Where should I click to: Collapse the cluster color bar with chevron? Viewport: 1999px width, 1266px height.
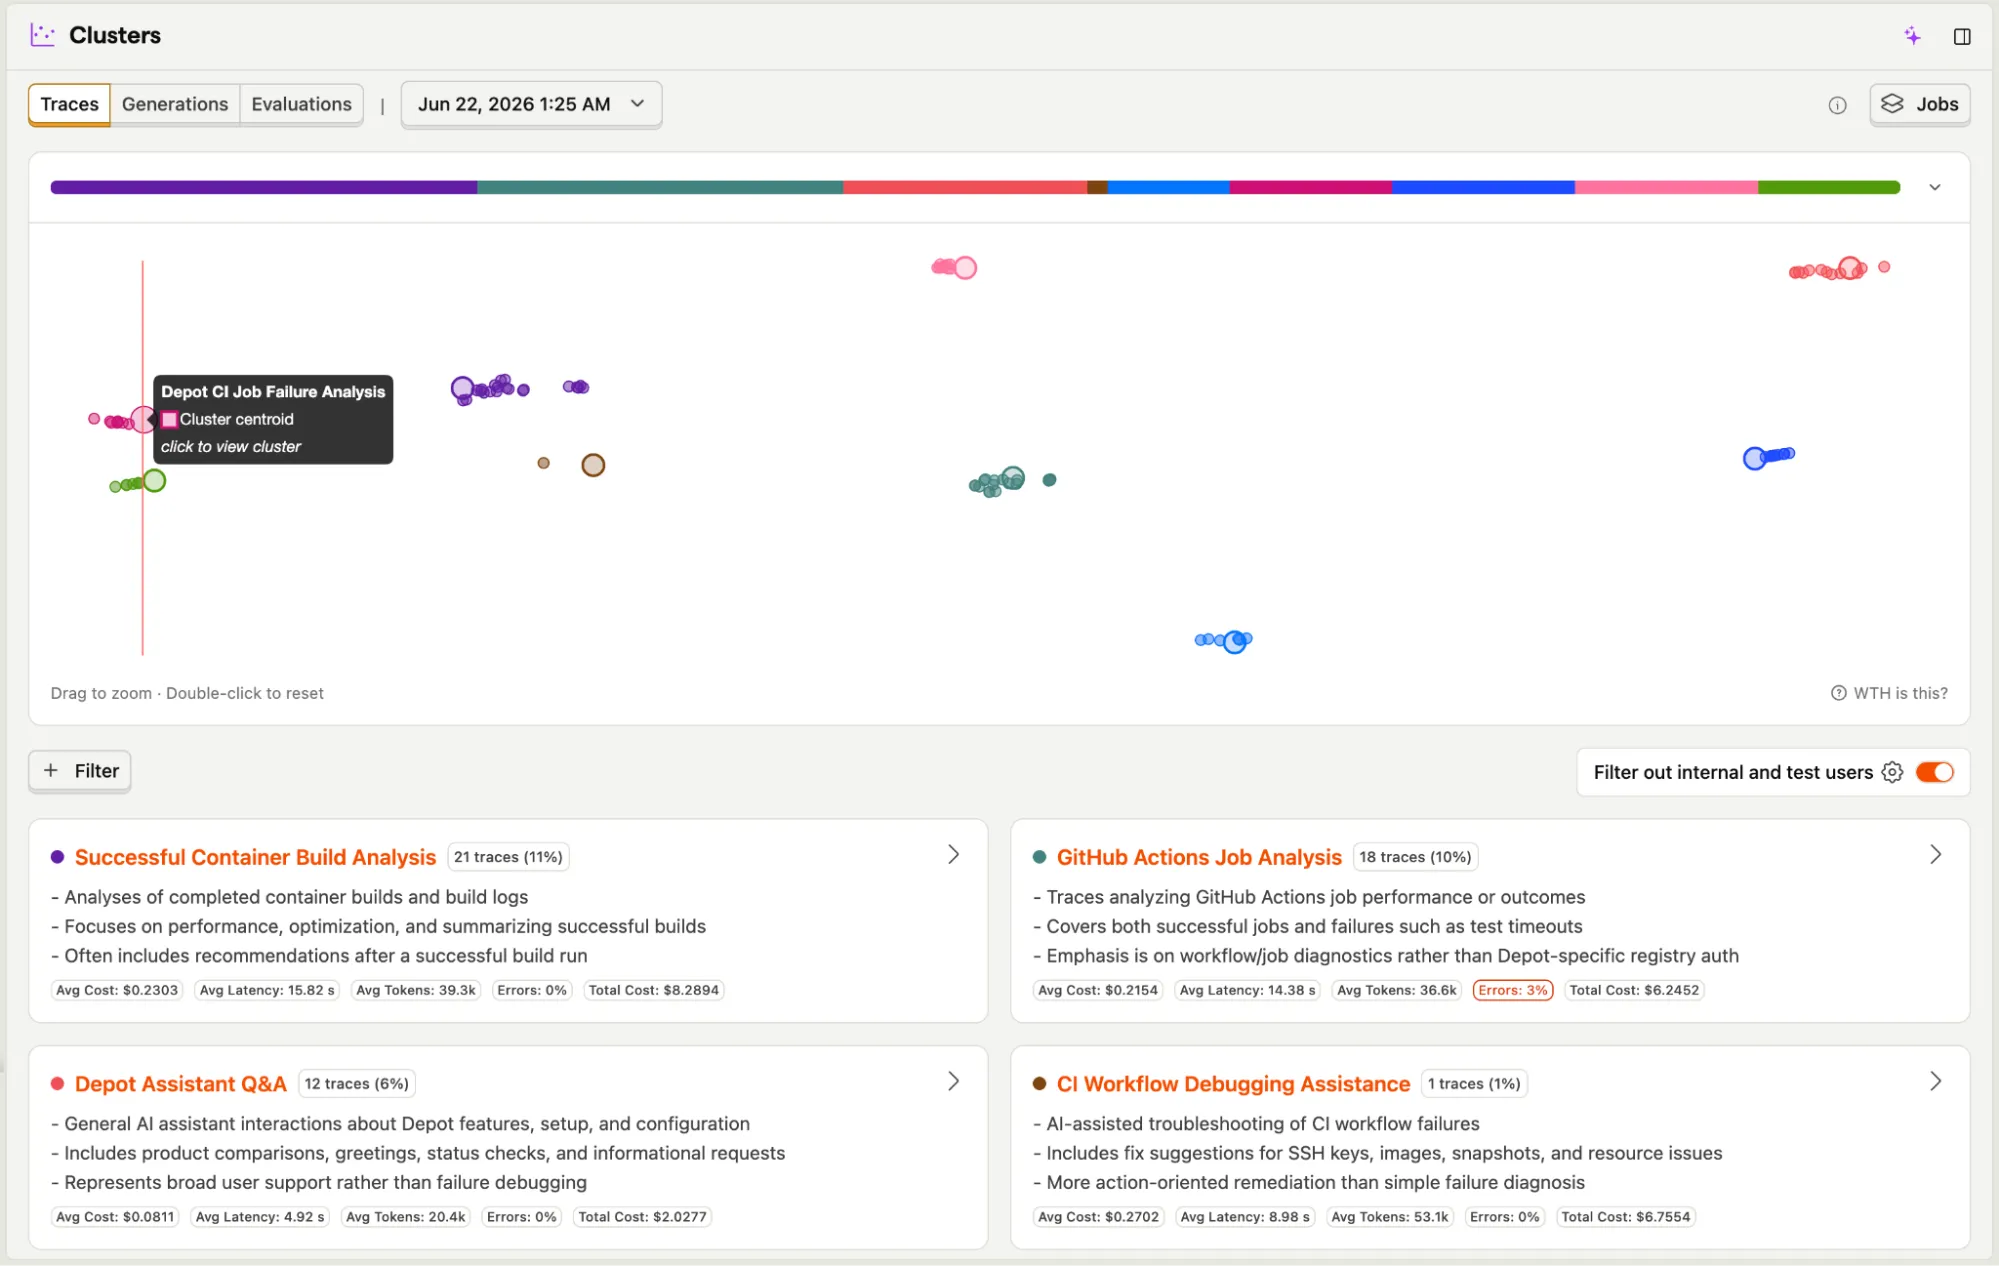click(1934, 187)
